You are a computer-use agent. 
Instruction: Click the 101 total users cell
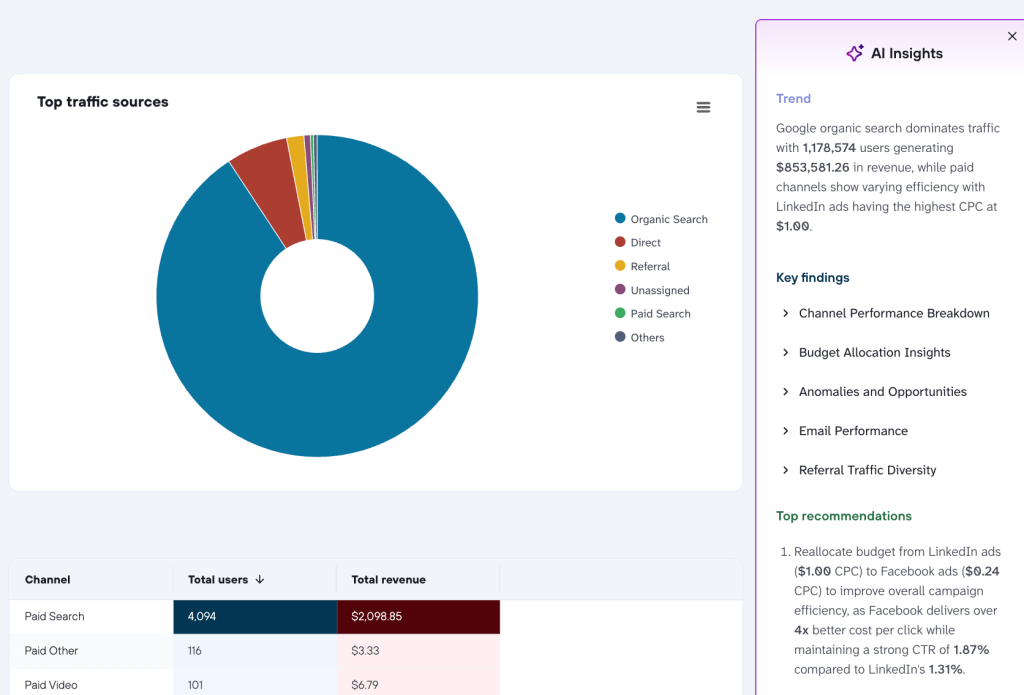pos(255,683)
